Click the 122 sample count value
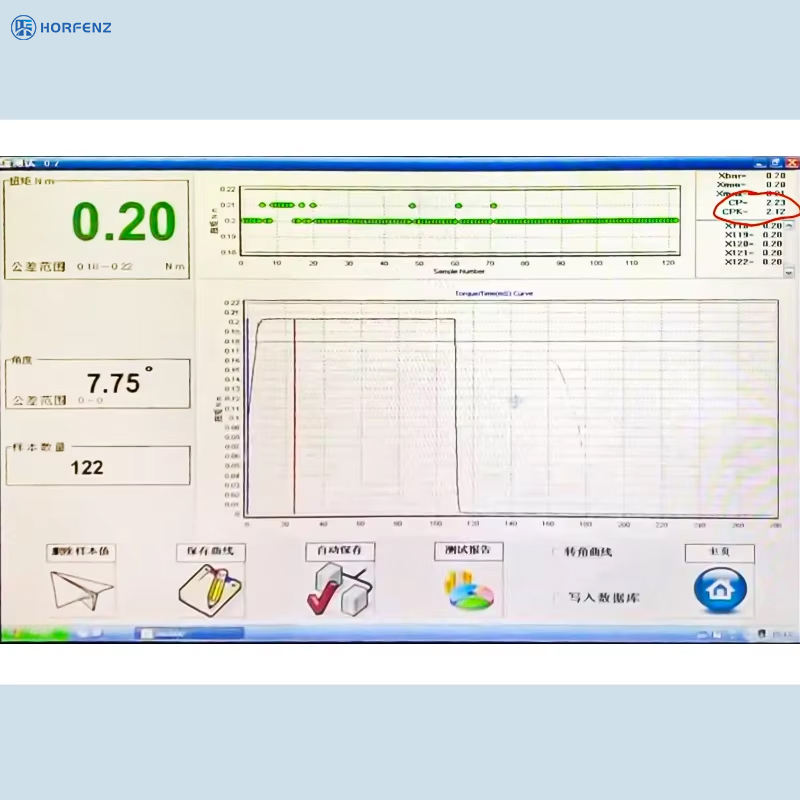This screenshot has height=800, width=800. coord(87,467)
